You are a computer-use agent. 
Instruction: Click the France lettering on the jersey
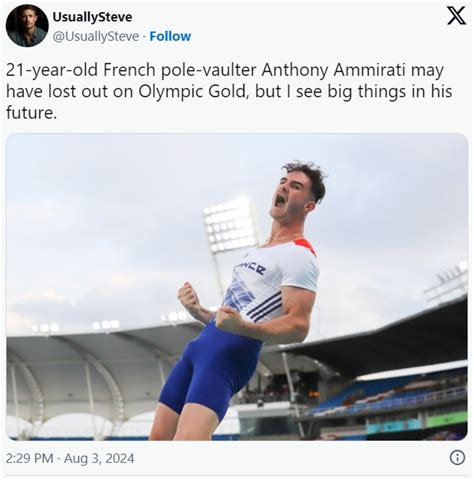[x=254, y=267]
